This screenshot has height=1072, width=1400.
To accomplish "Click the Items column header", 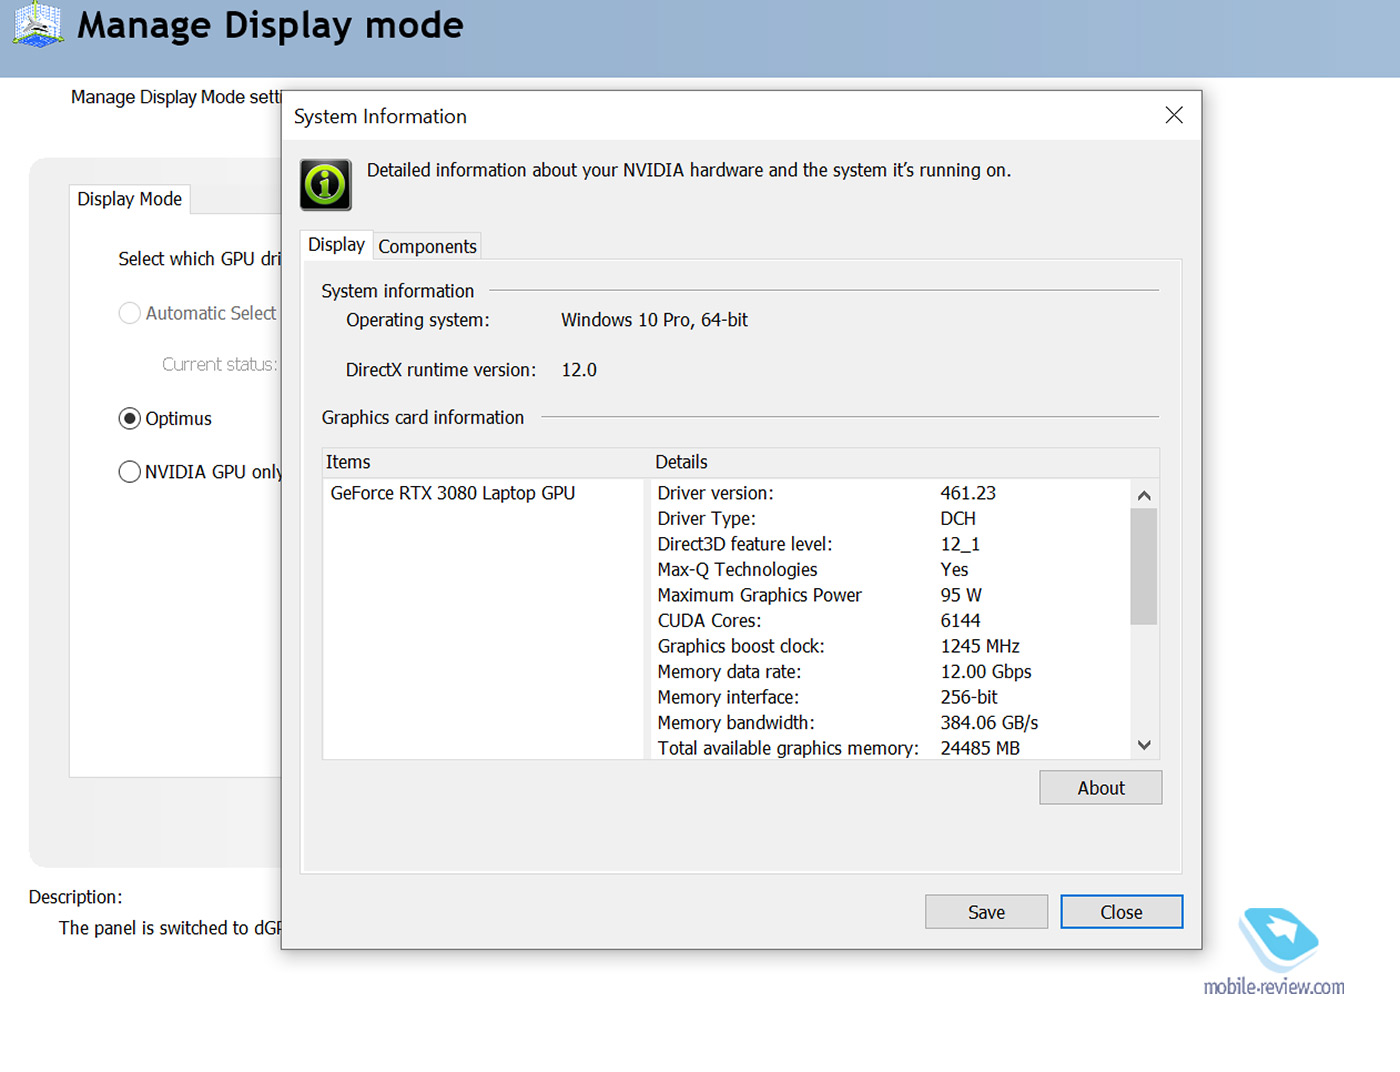I will click(486, 462).
